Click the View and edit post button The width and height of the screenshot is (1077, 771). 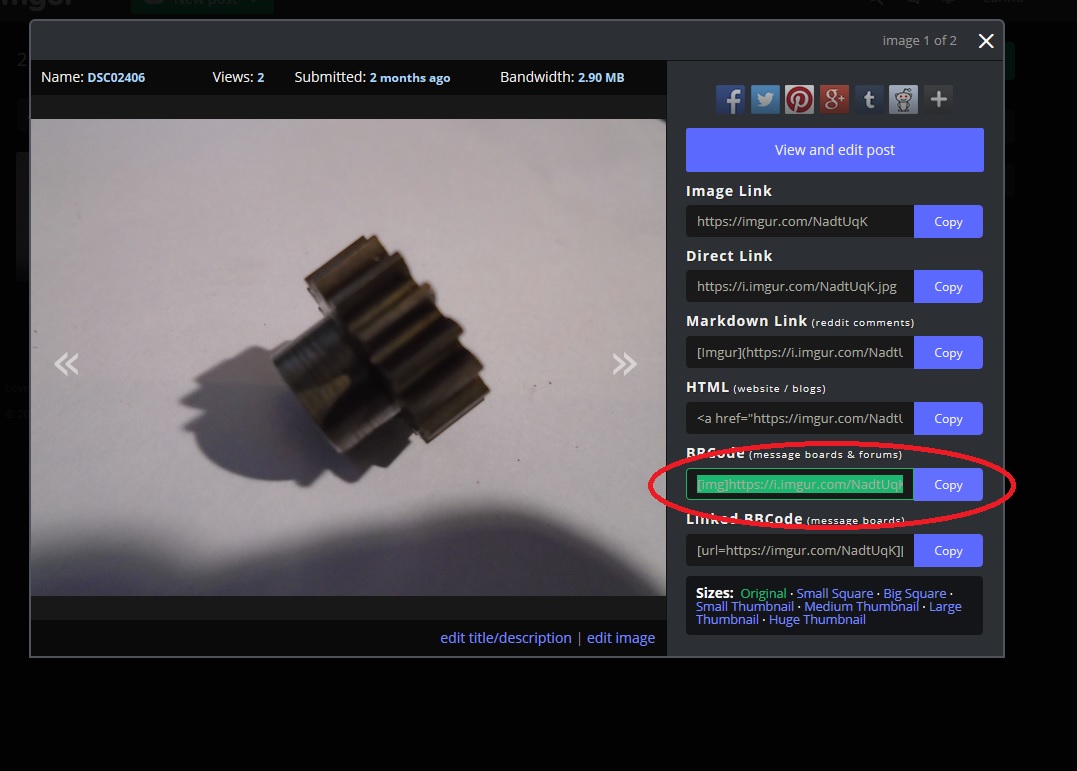tap(835, 150)
